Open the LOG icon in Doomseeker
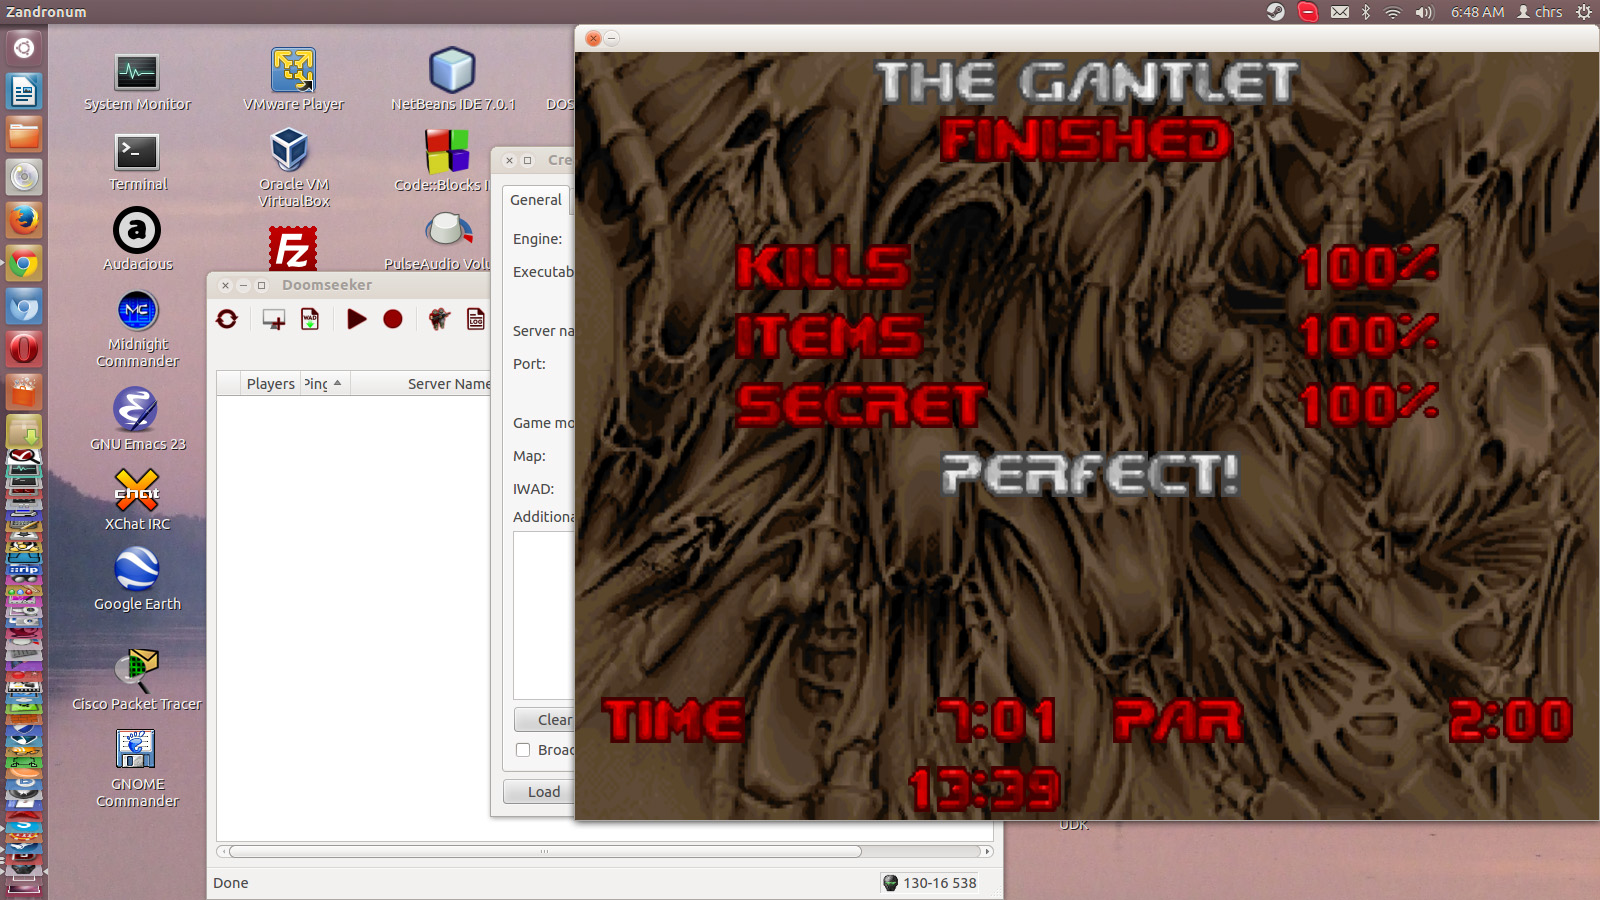 pos(476,319)
